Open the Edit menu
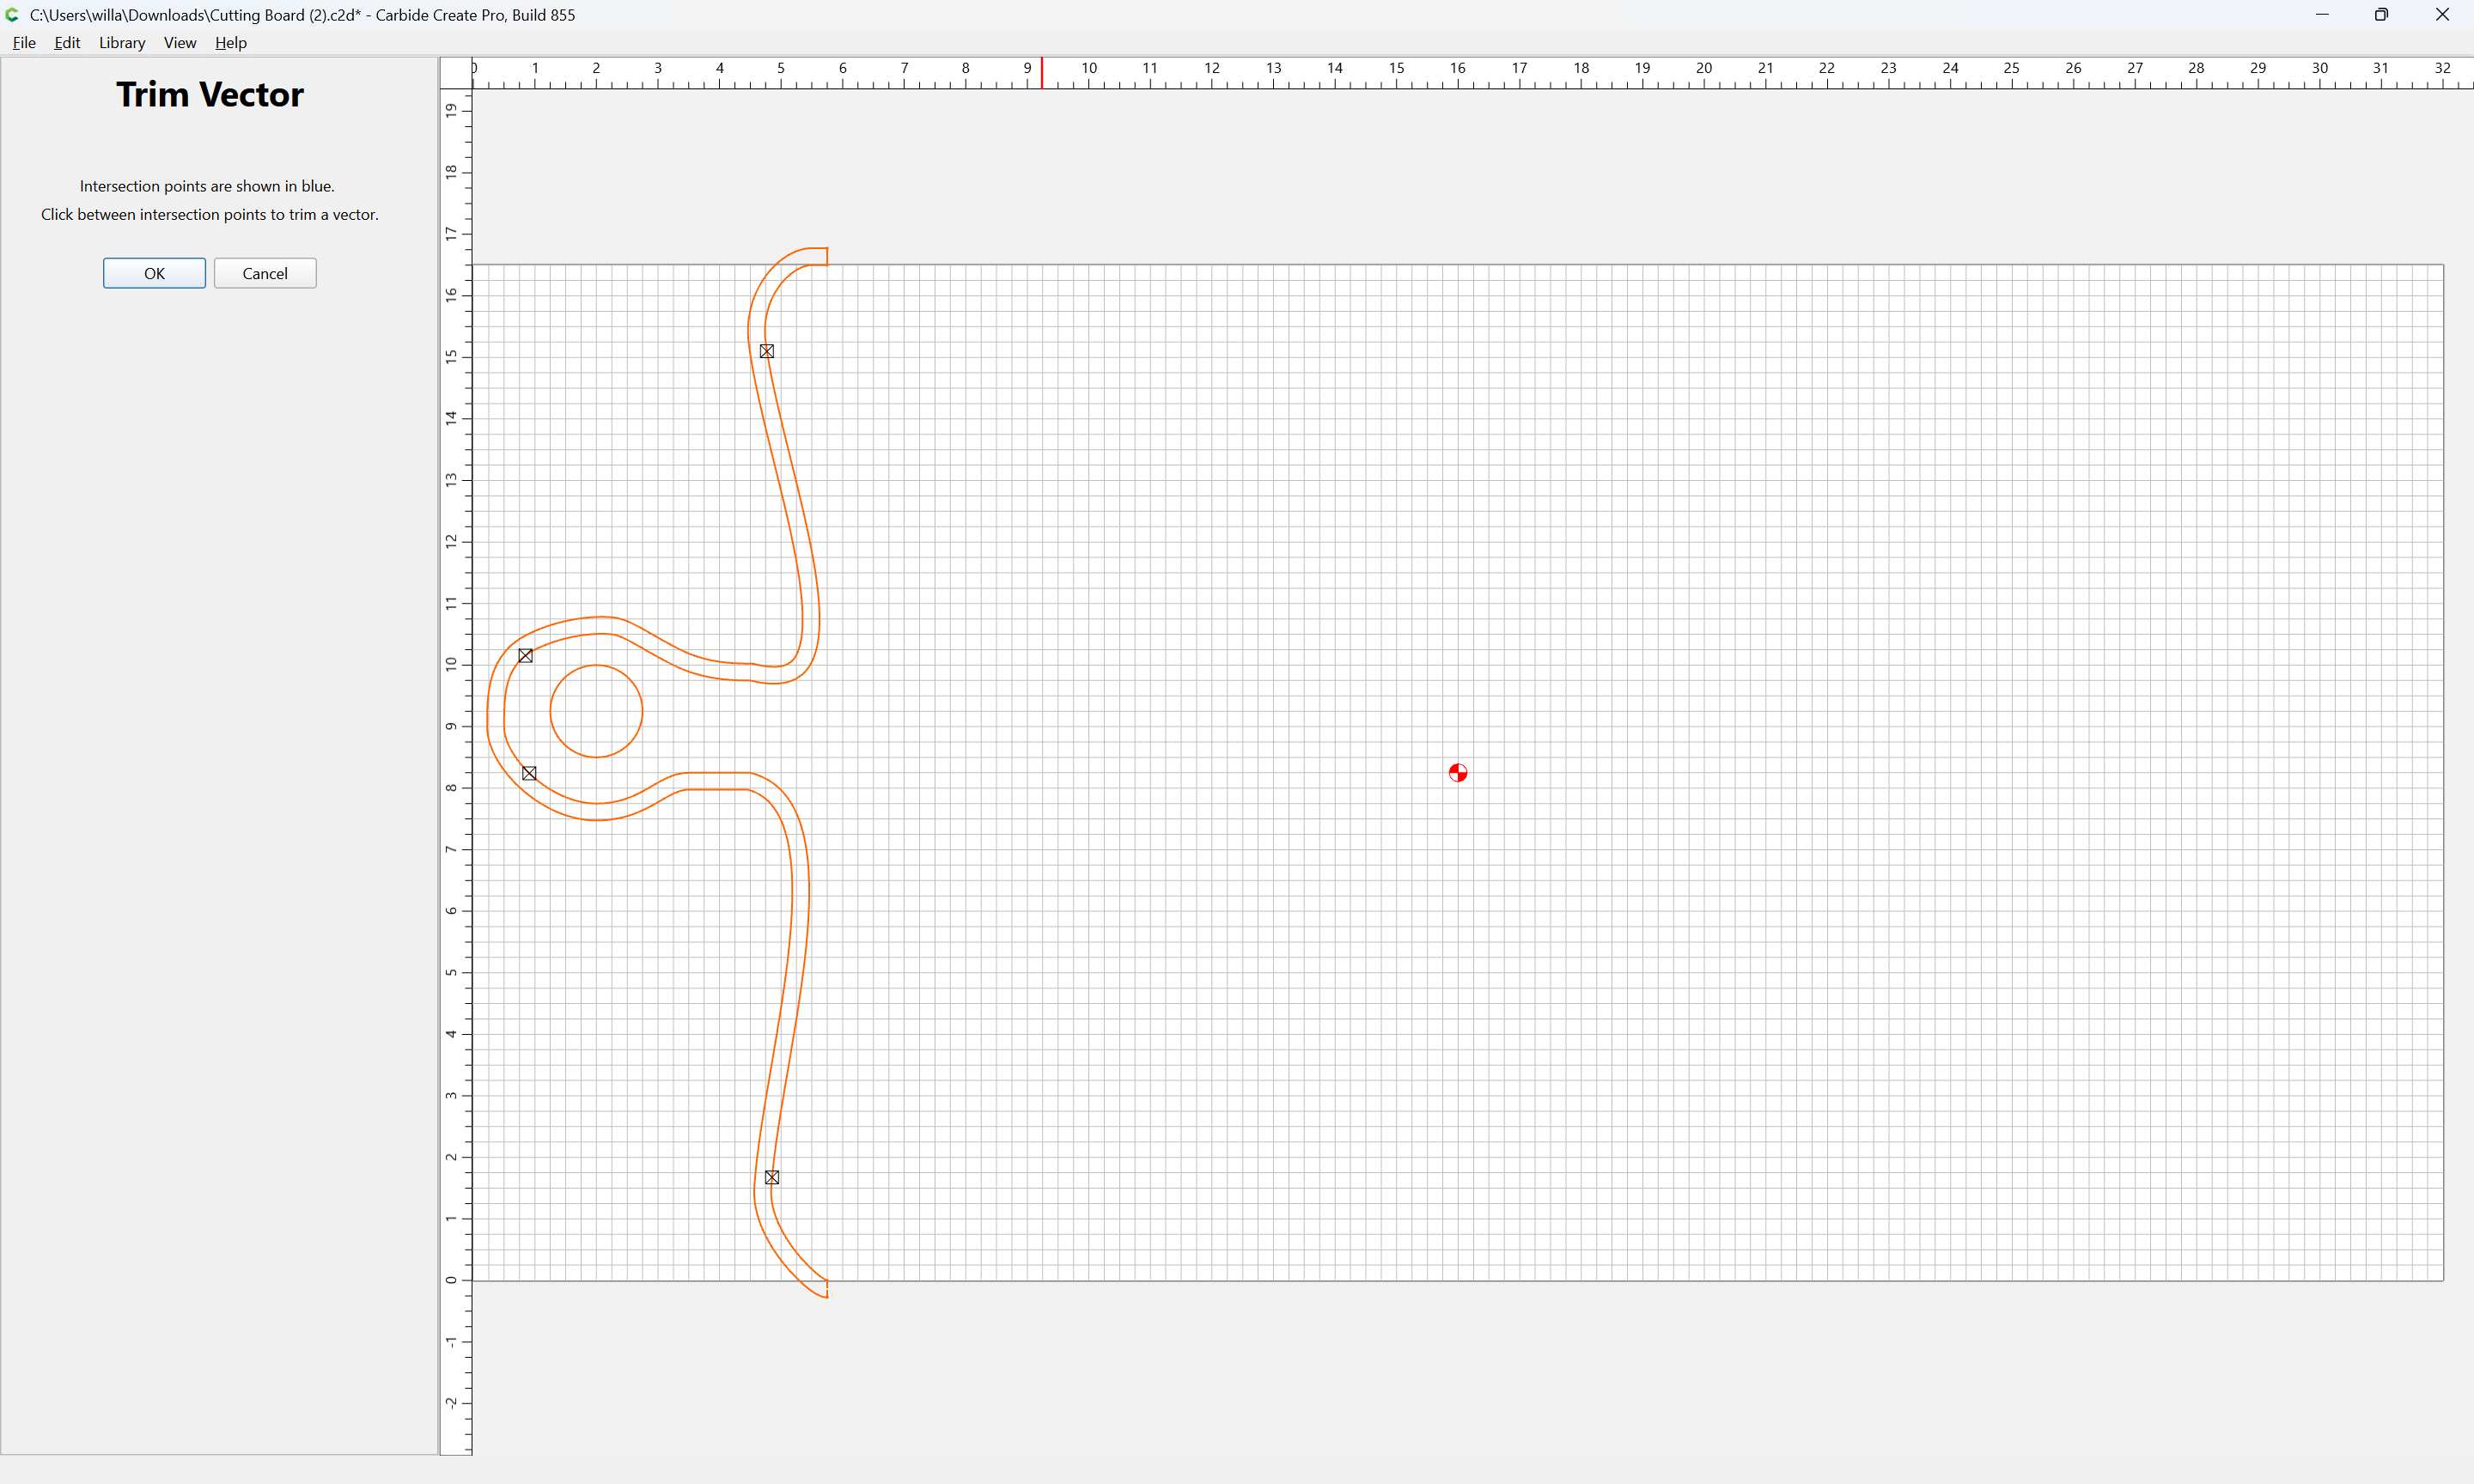This screenshot has height=1484, width=2474. [x=67, y=43]
